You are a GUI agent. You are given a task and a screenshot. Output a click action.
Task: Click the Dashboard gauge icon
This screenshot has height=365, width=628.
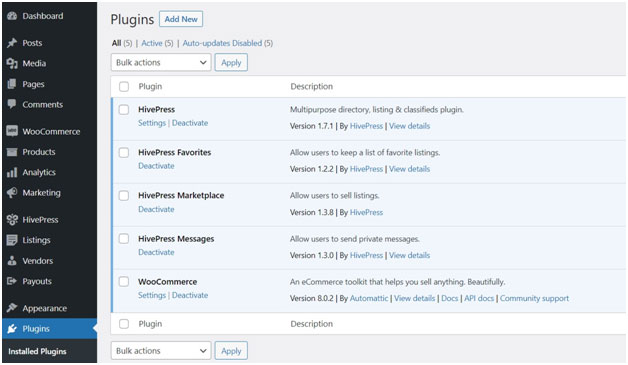click(12, 16)
